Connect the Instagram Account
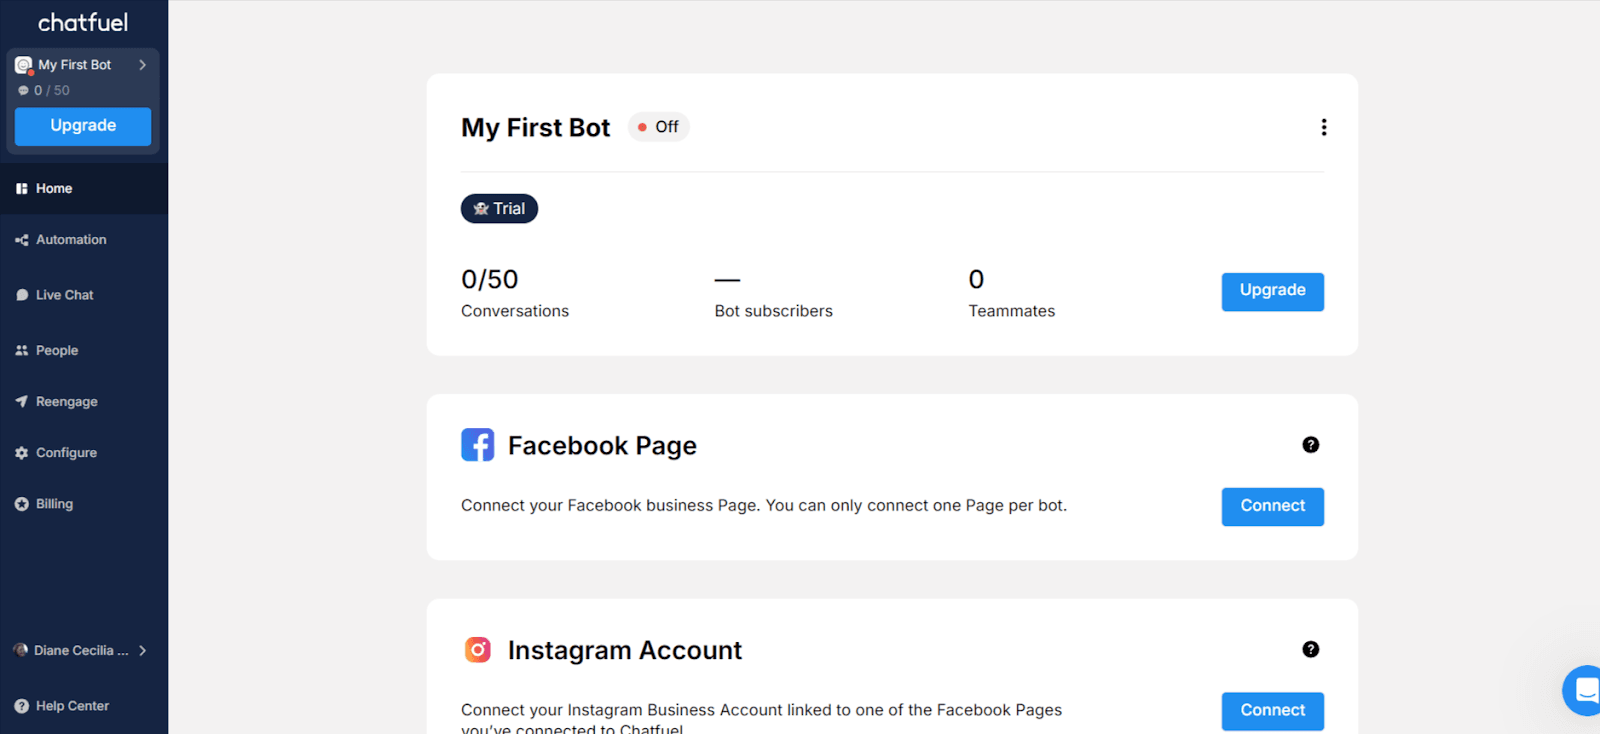This screenshot has height=734, width=1600. click(1272, 711)
